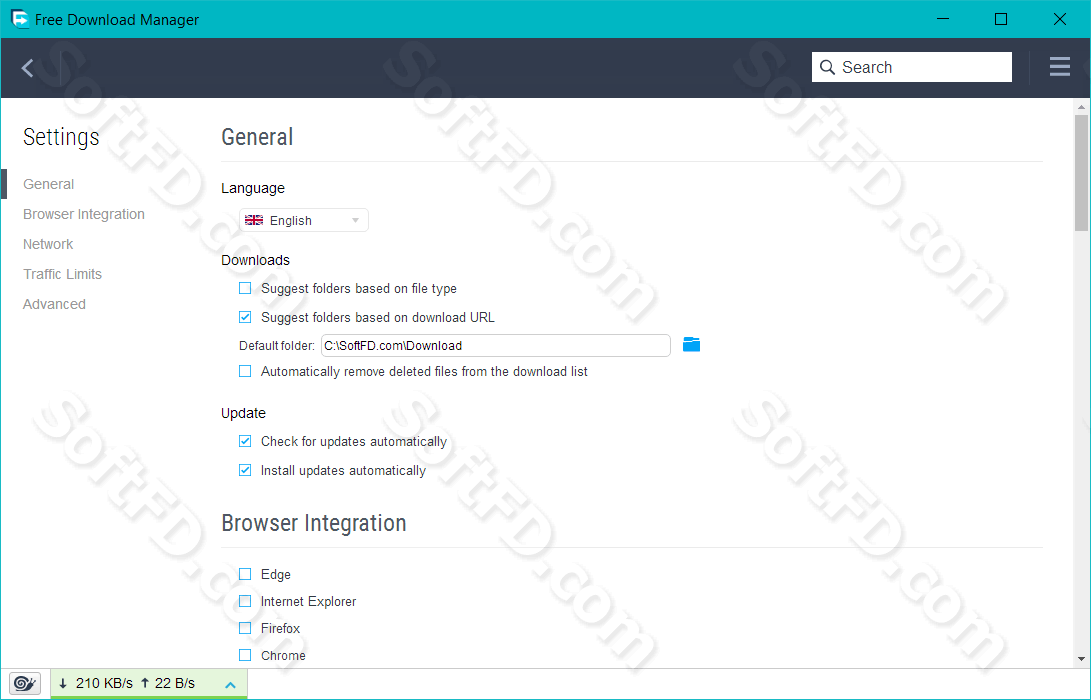The height and width of the screenshot is (700, 1091).
Task: Click the scrollbar down arrow
Action: pyautogui.click(x=1081, y=659)
